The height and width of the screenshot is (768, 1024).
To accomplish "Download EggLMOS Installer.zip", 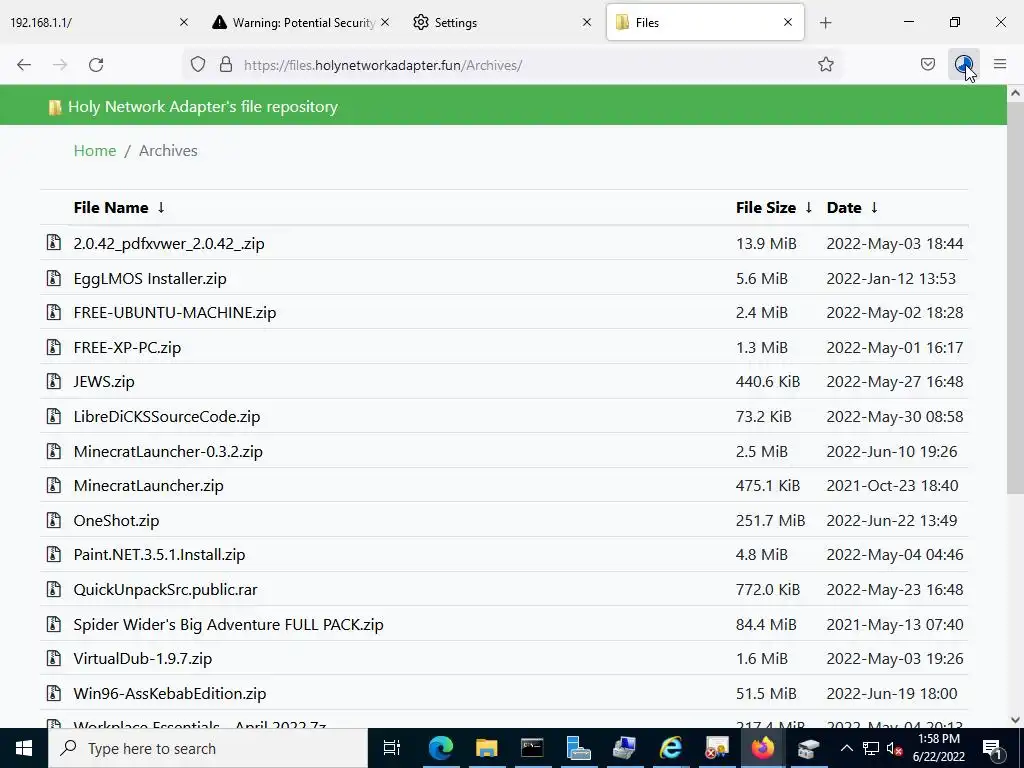I will (150, 278).
